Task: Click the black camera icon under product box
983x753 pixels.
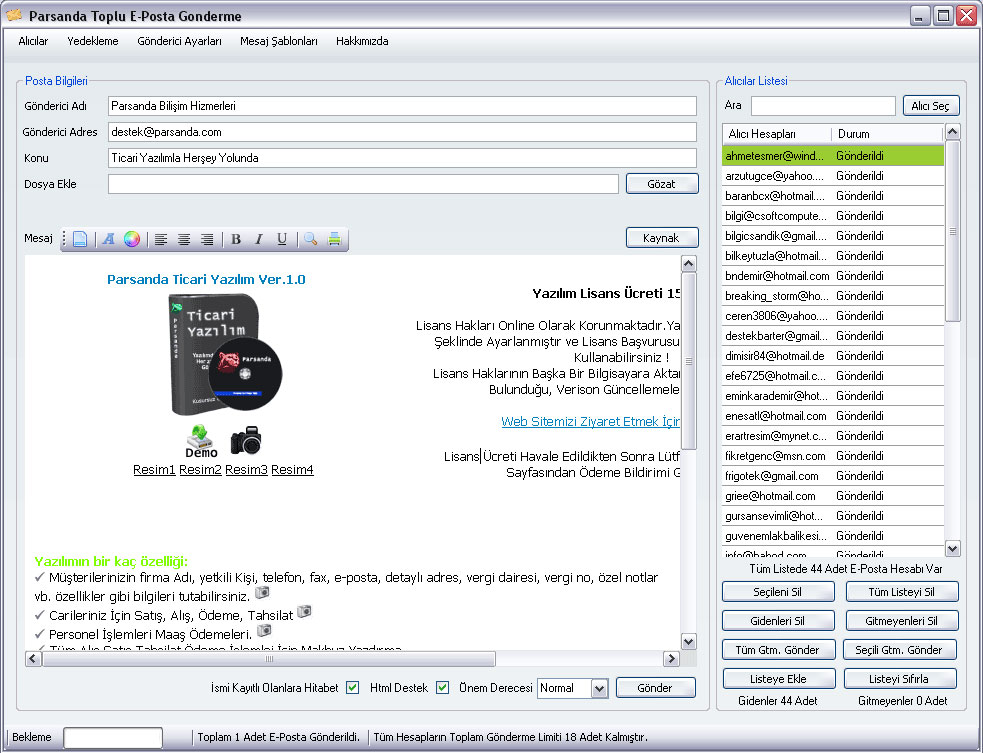Action: click(246, 440)
